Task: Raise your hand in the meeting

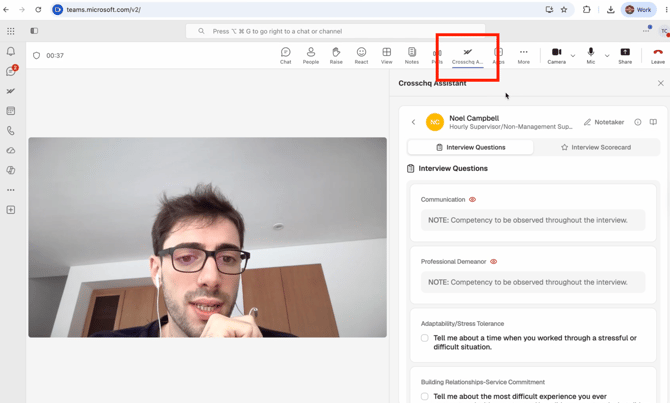Action: pos(336,56)
